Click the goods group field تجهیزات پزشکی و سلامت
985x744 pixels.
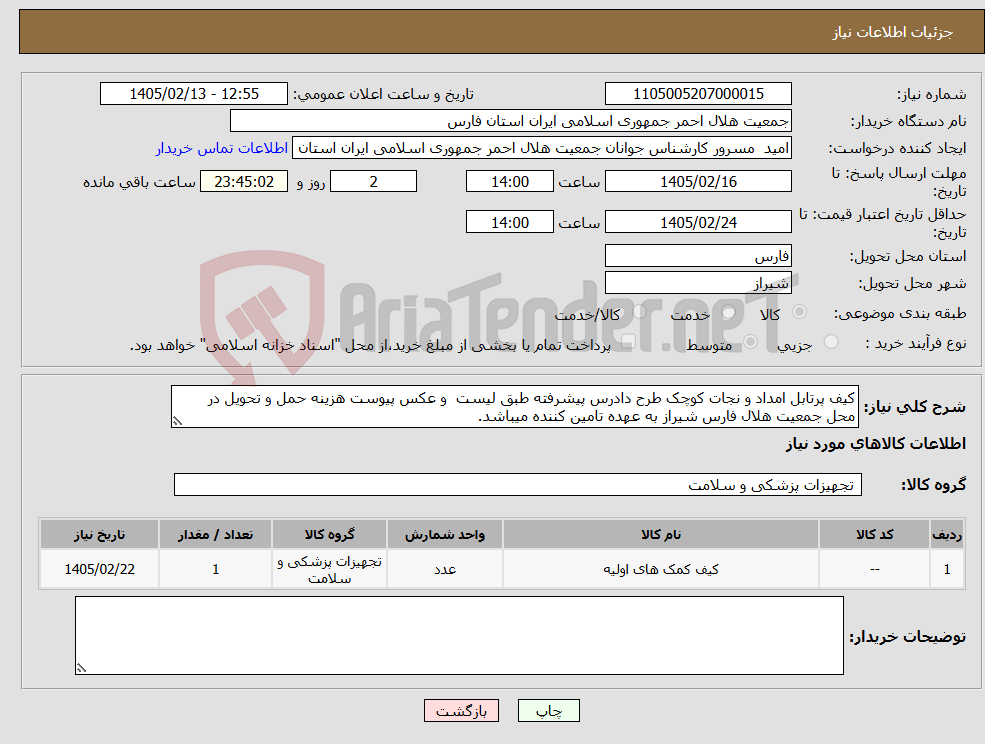tap(518, 484)
